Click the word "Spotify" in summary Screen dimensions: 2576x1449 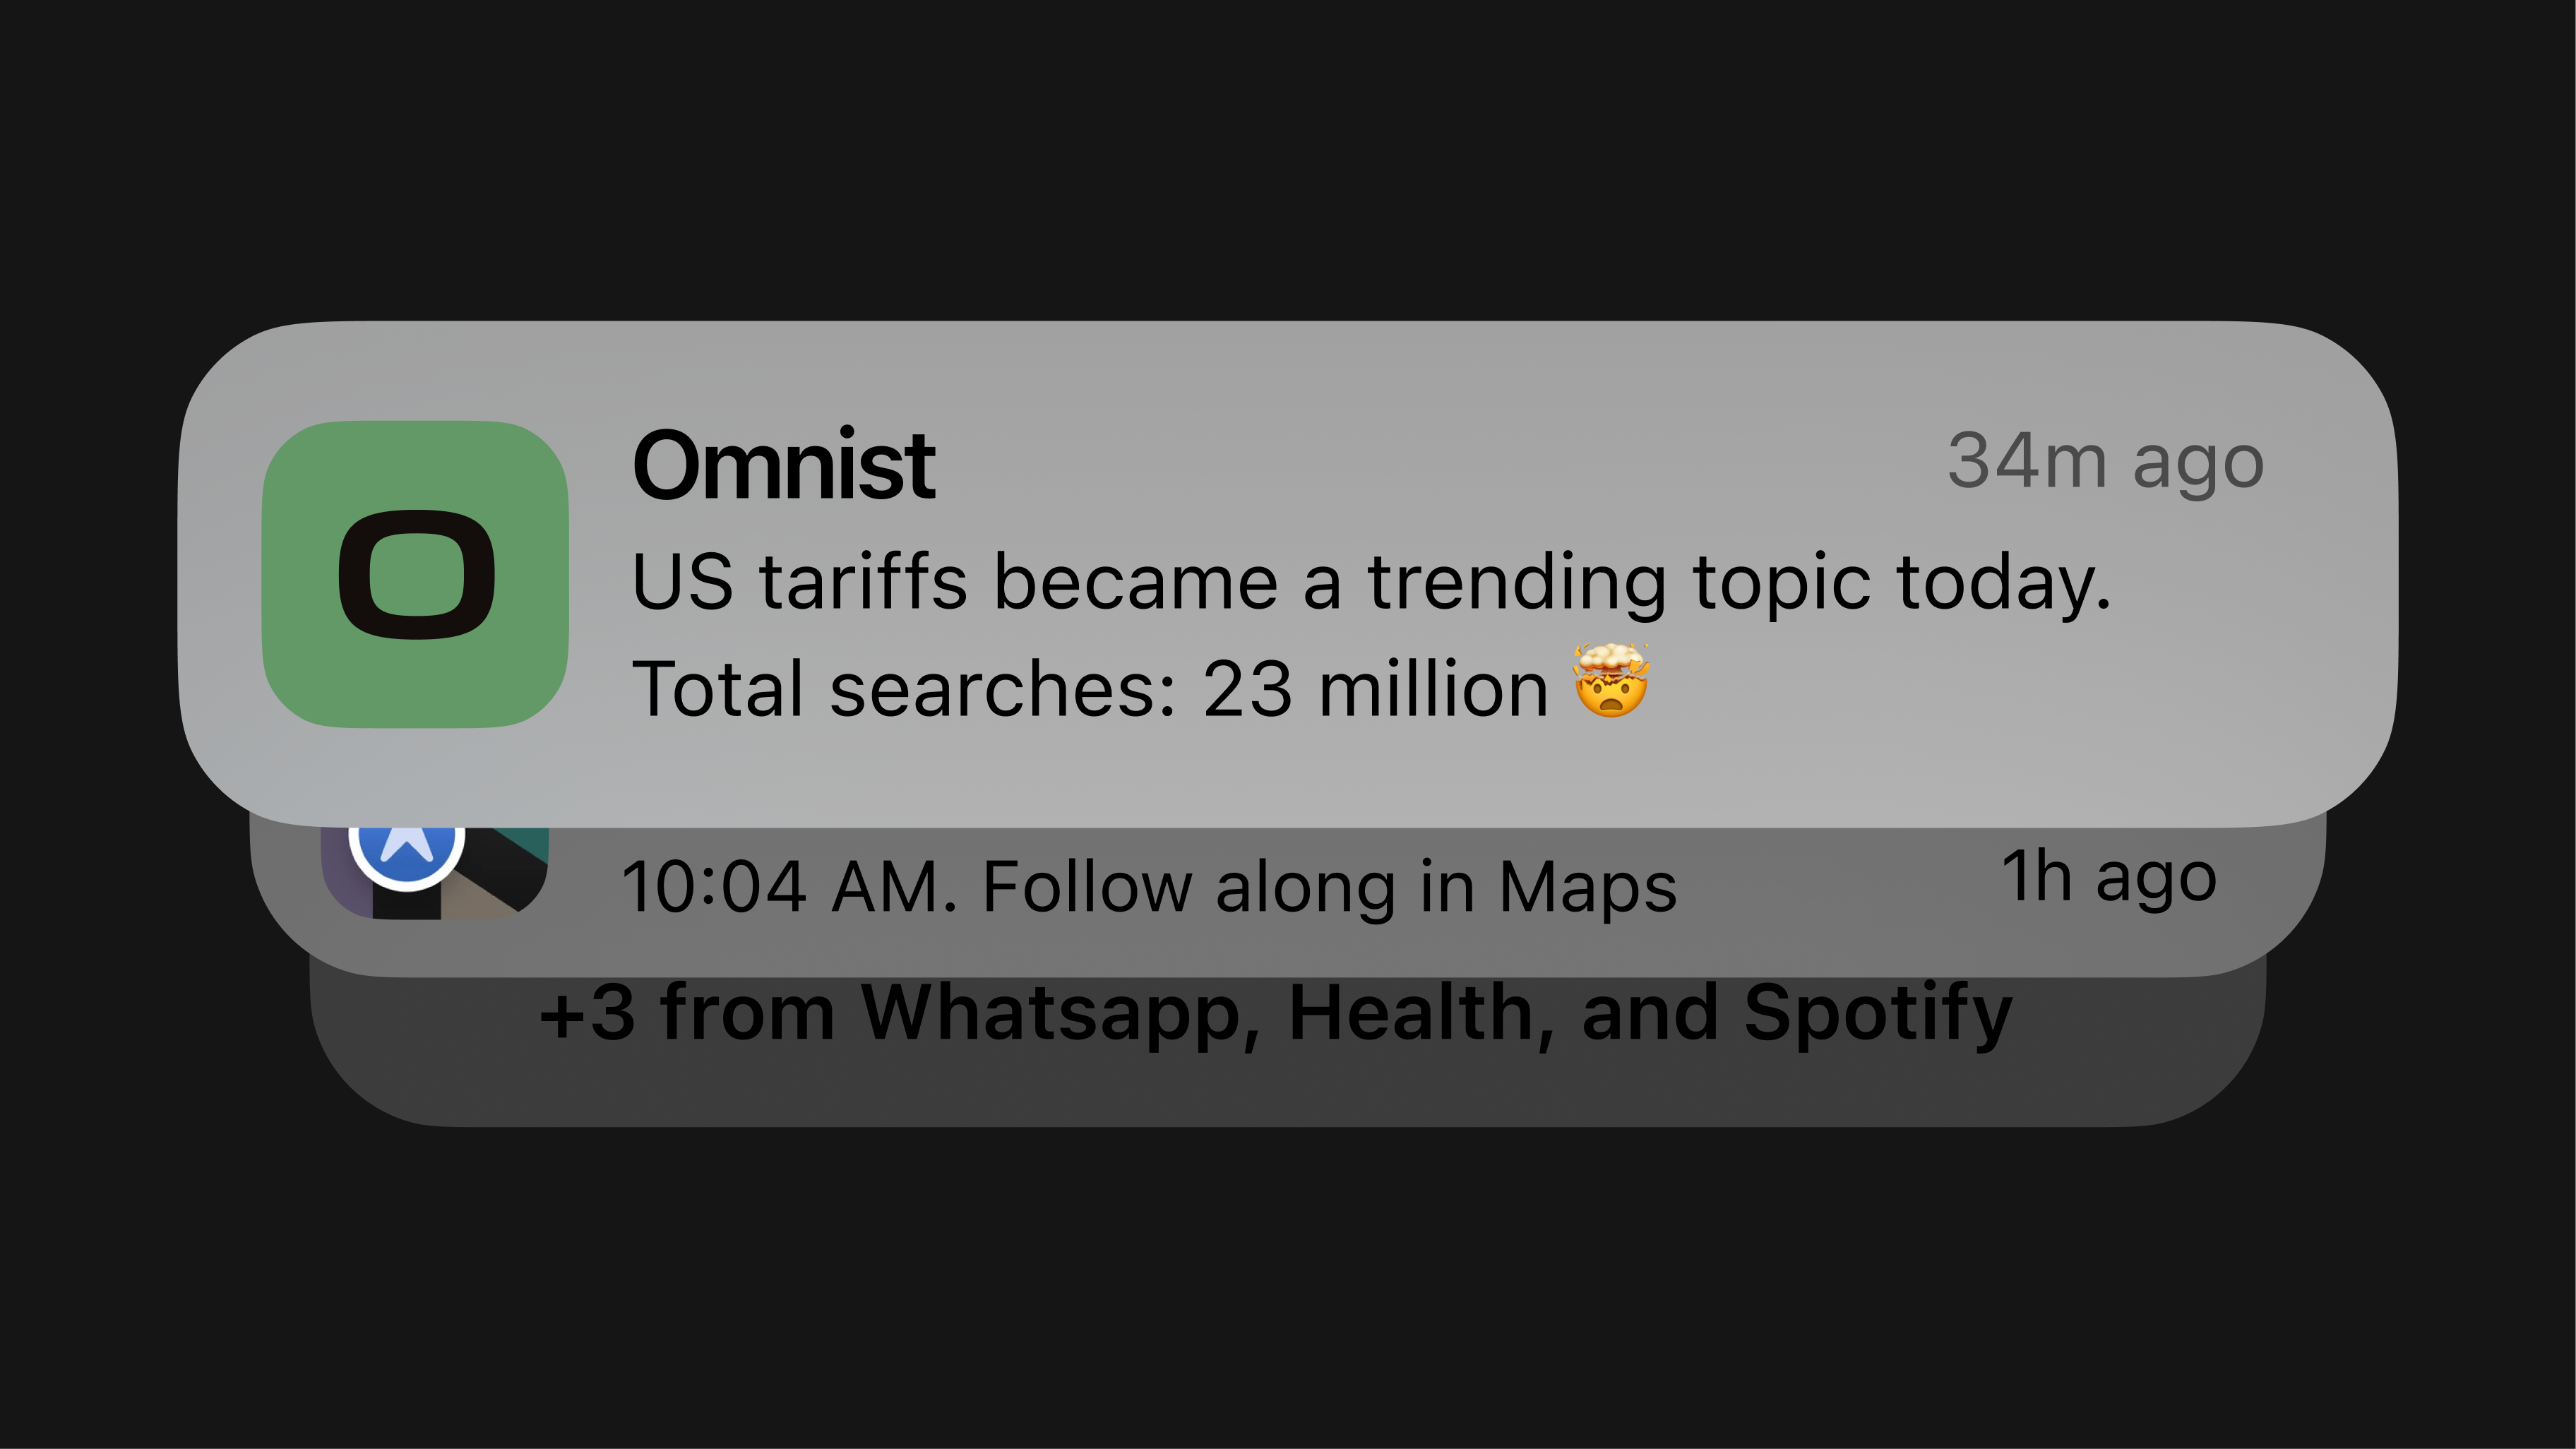1877,1012
